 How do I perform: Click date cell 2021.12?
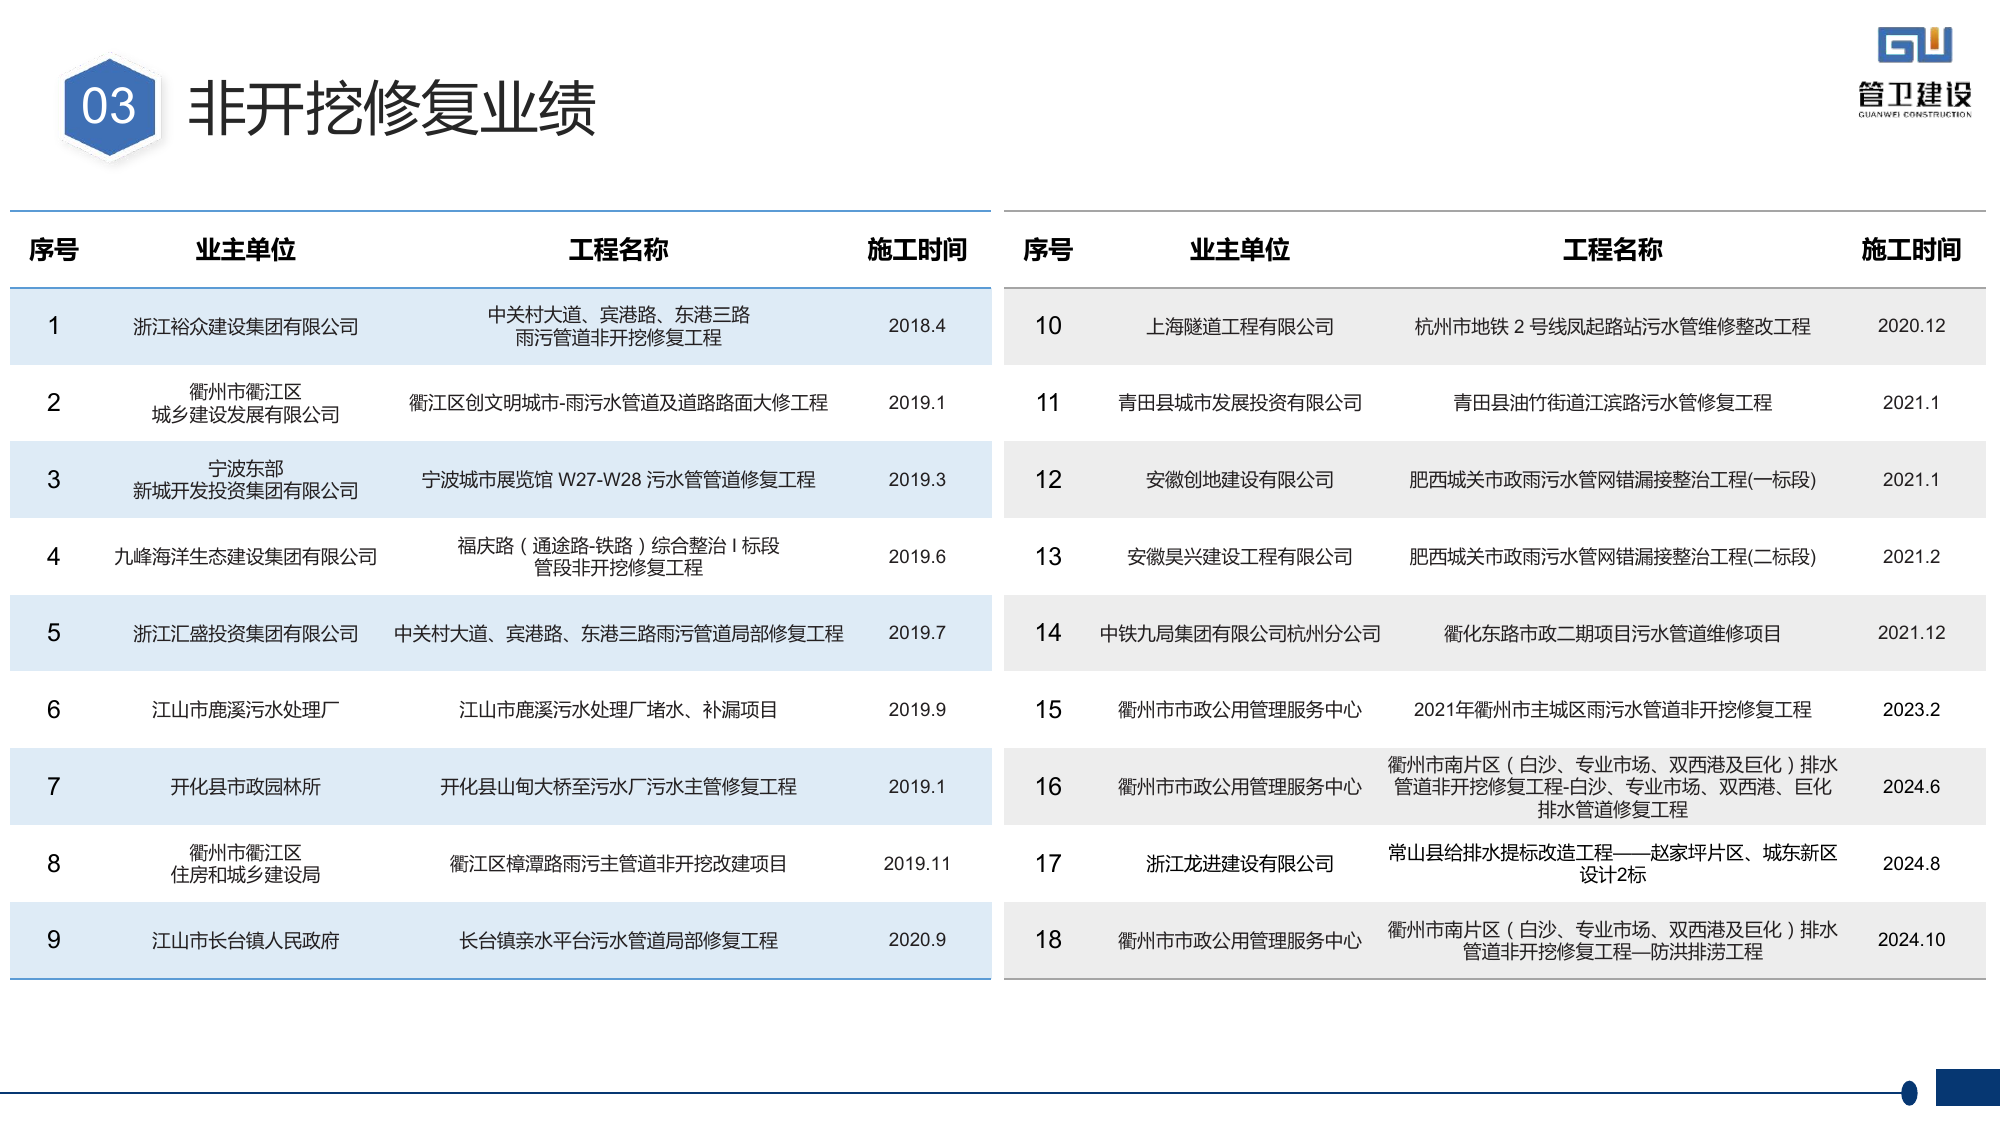point(1911,633)
